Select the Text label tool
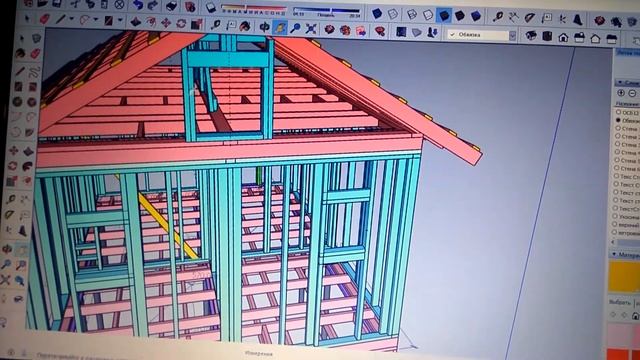 tap(231, 25)
